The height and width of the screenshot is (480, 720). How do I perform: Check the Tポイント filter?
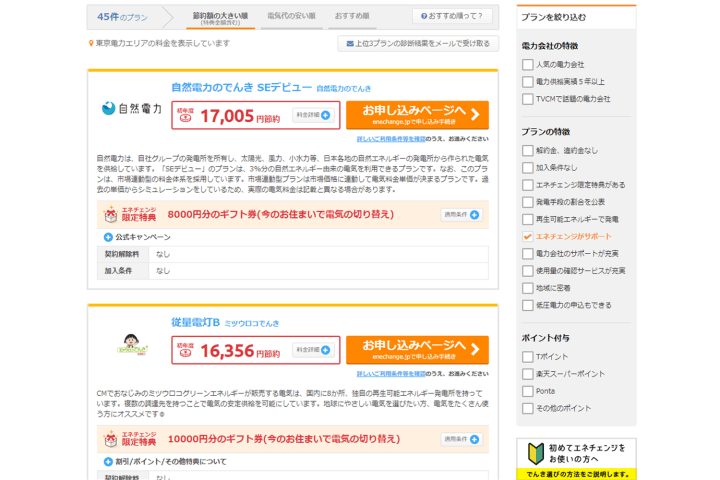tap(528, 357)
